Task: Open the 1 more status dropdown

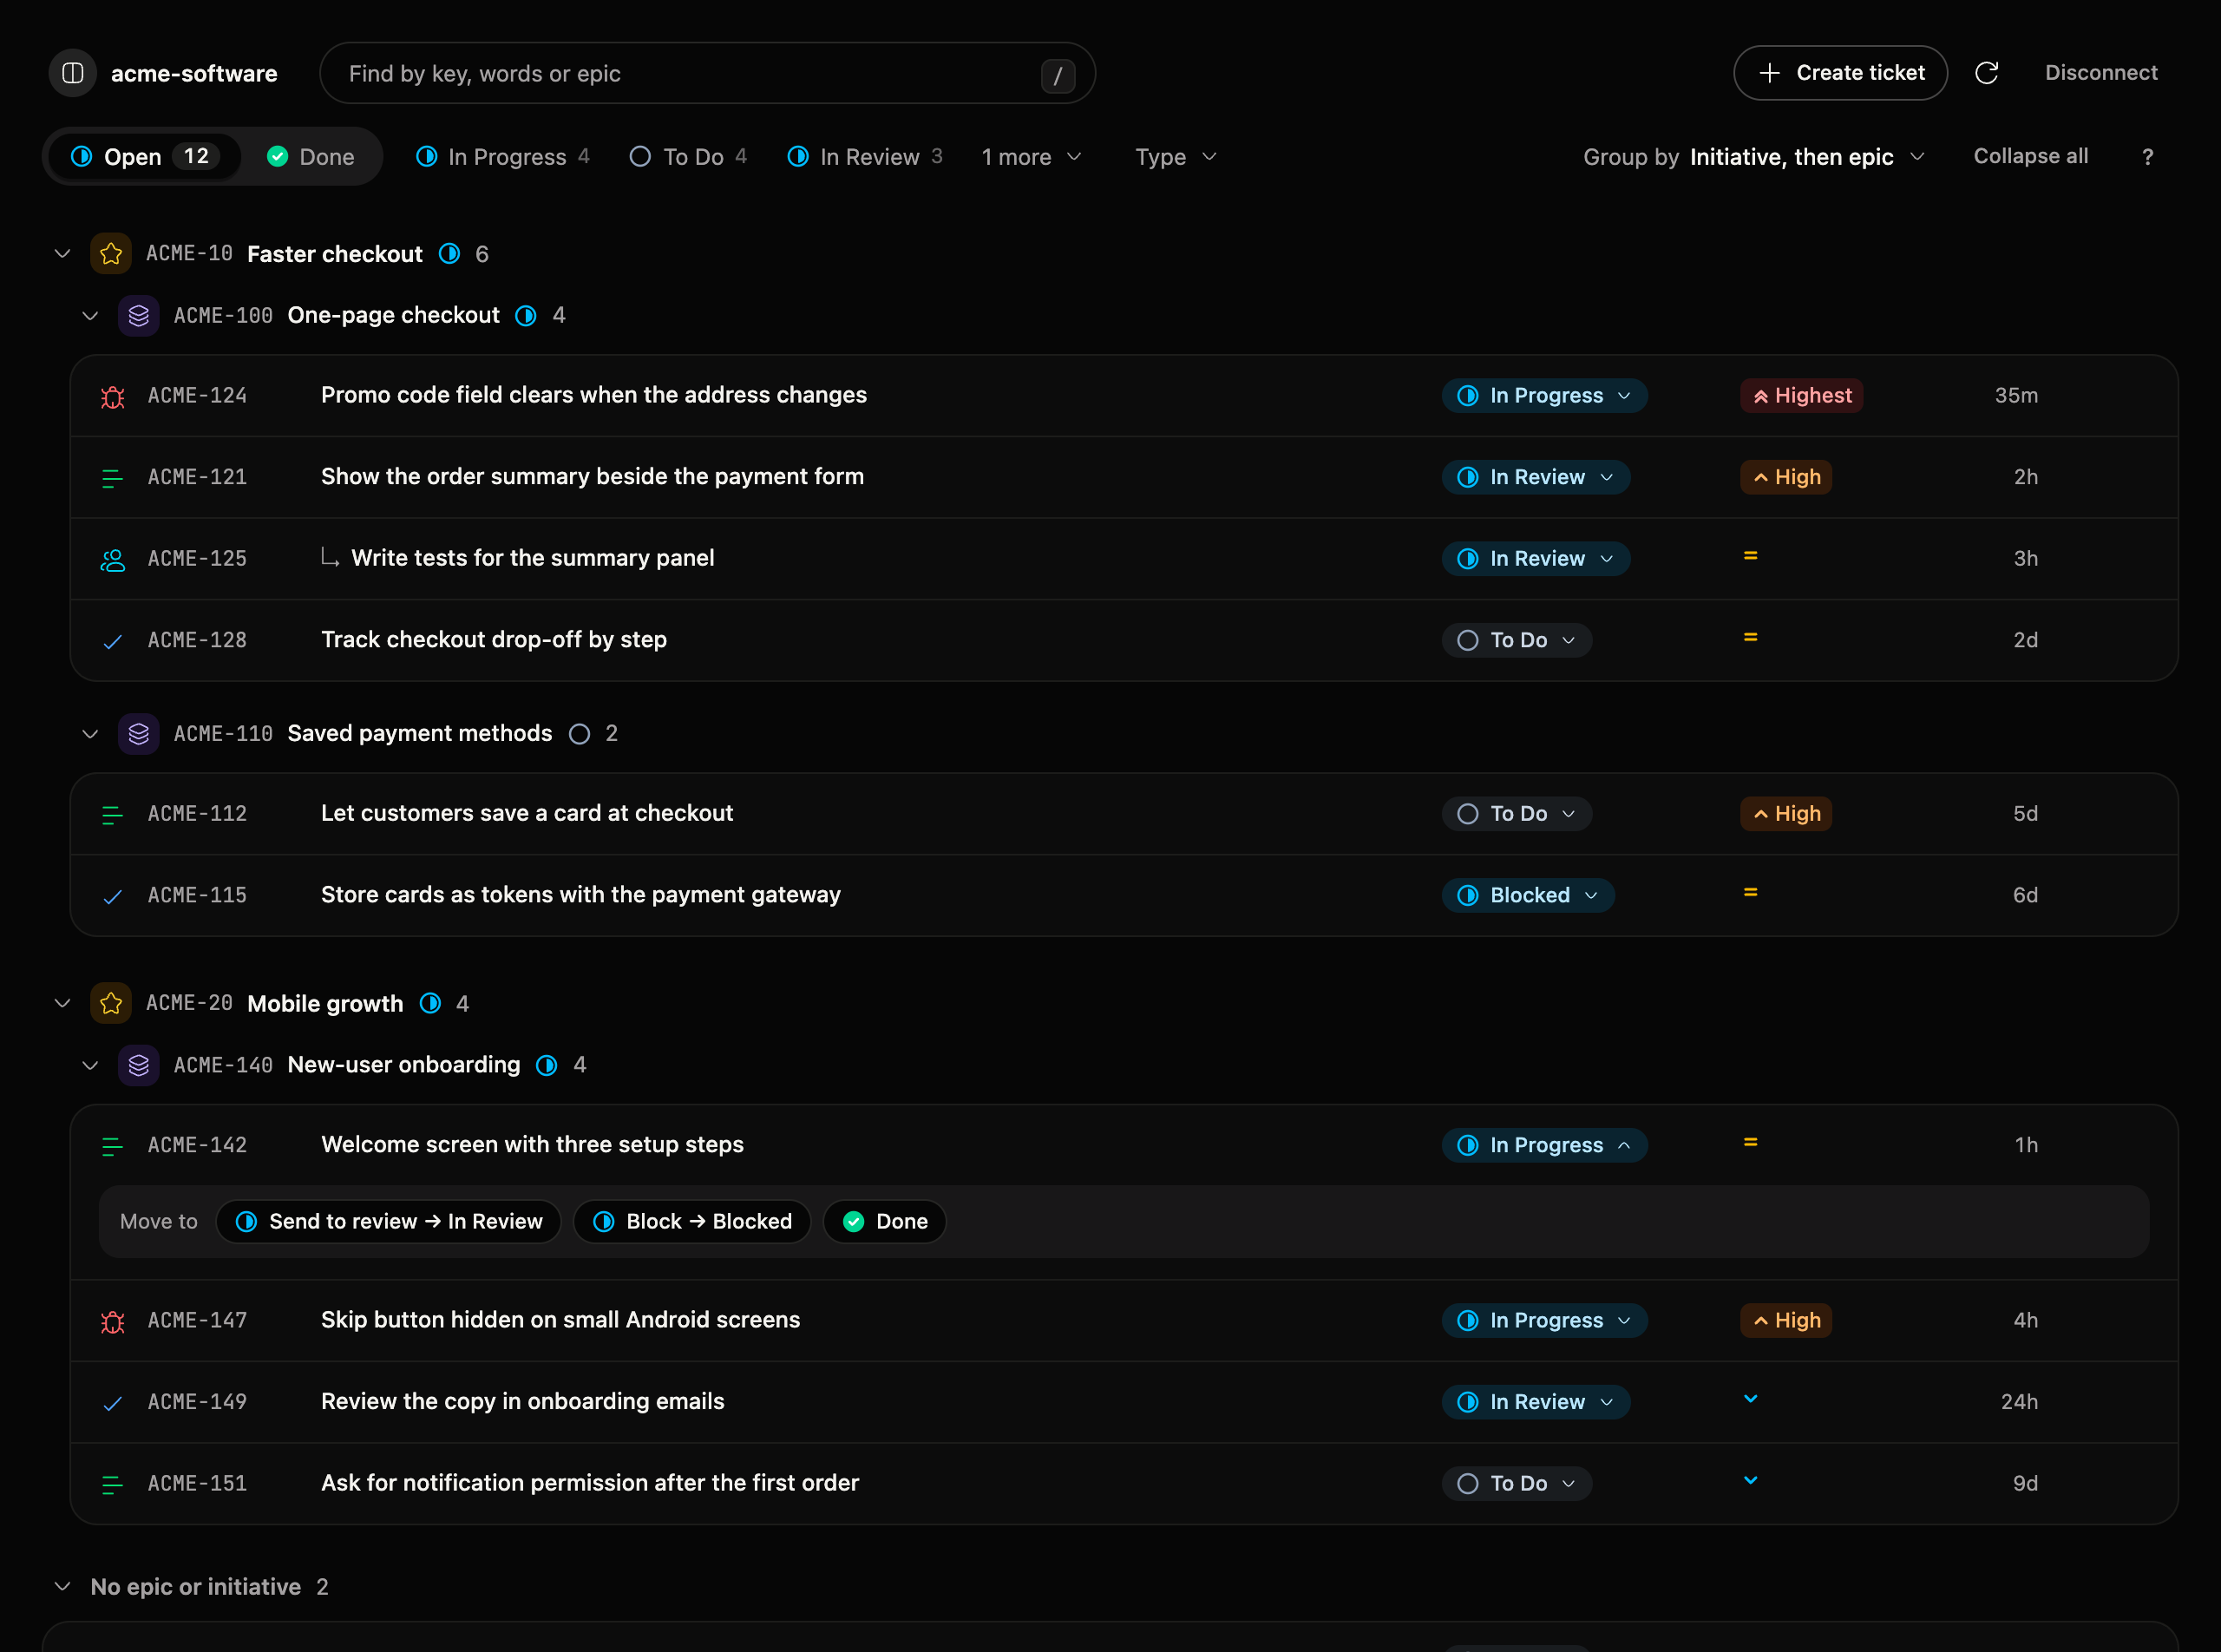Action: click(x=1031, y=157)
